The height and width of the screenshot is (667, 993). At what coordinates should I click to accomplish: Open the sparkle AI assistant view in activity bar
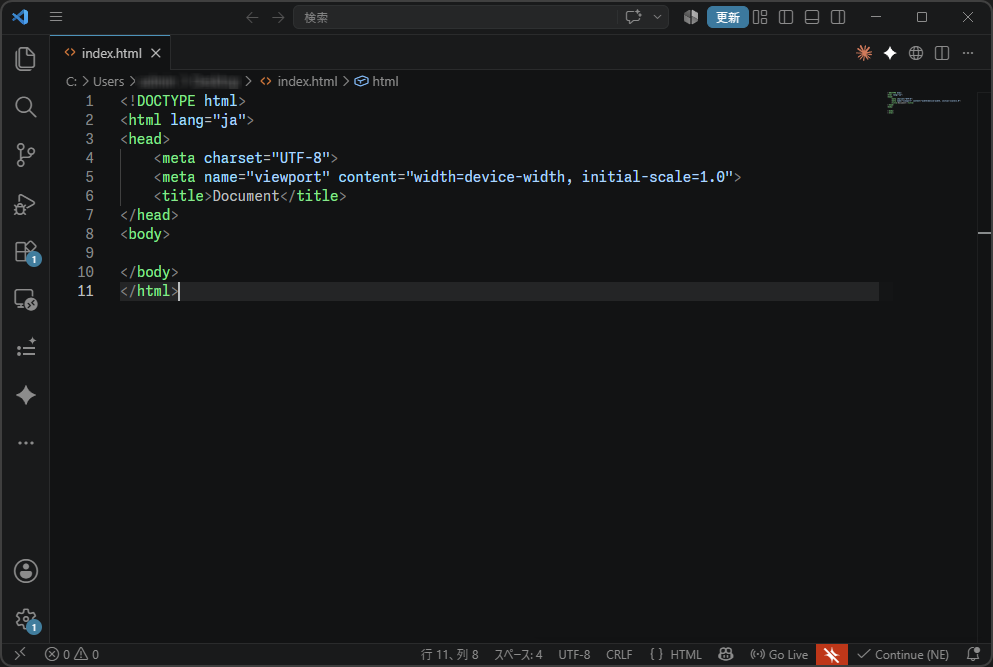[x=25, y=395]
